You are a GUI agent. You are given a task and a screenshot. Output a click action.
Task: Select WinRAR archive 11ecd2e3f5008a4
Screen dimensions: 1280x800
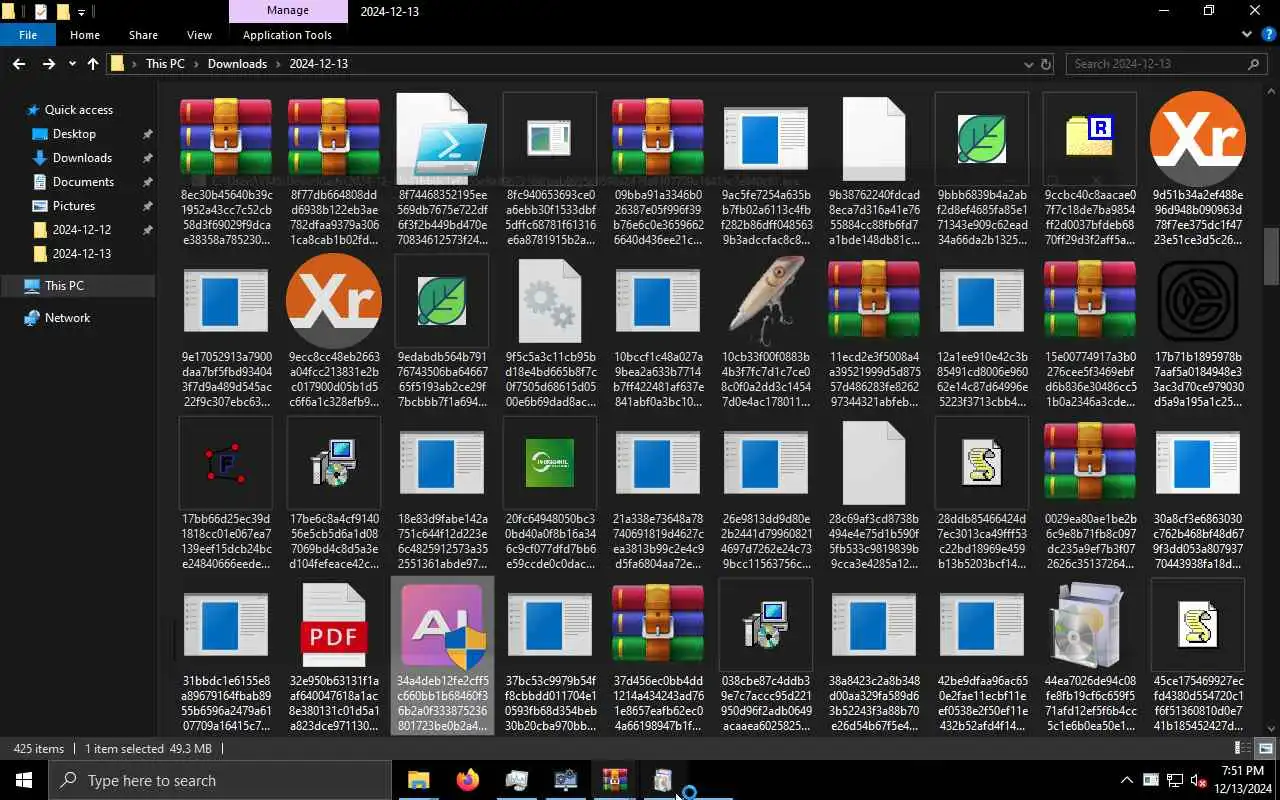coord(874,332)
